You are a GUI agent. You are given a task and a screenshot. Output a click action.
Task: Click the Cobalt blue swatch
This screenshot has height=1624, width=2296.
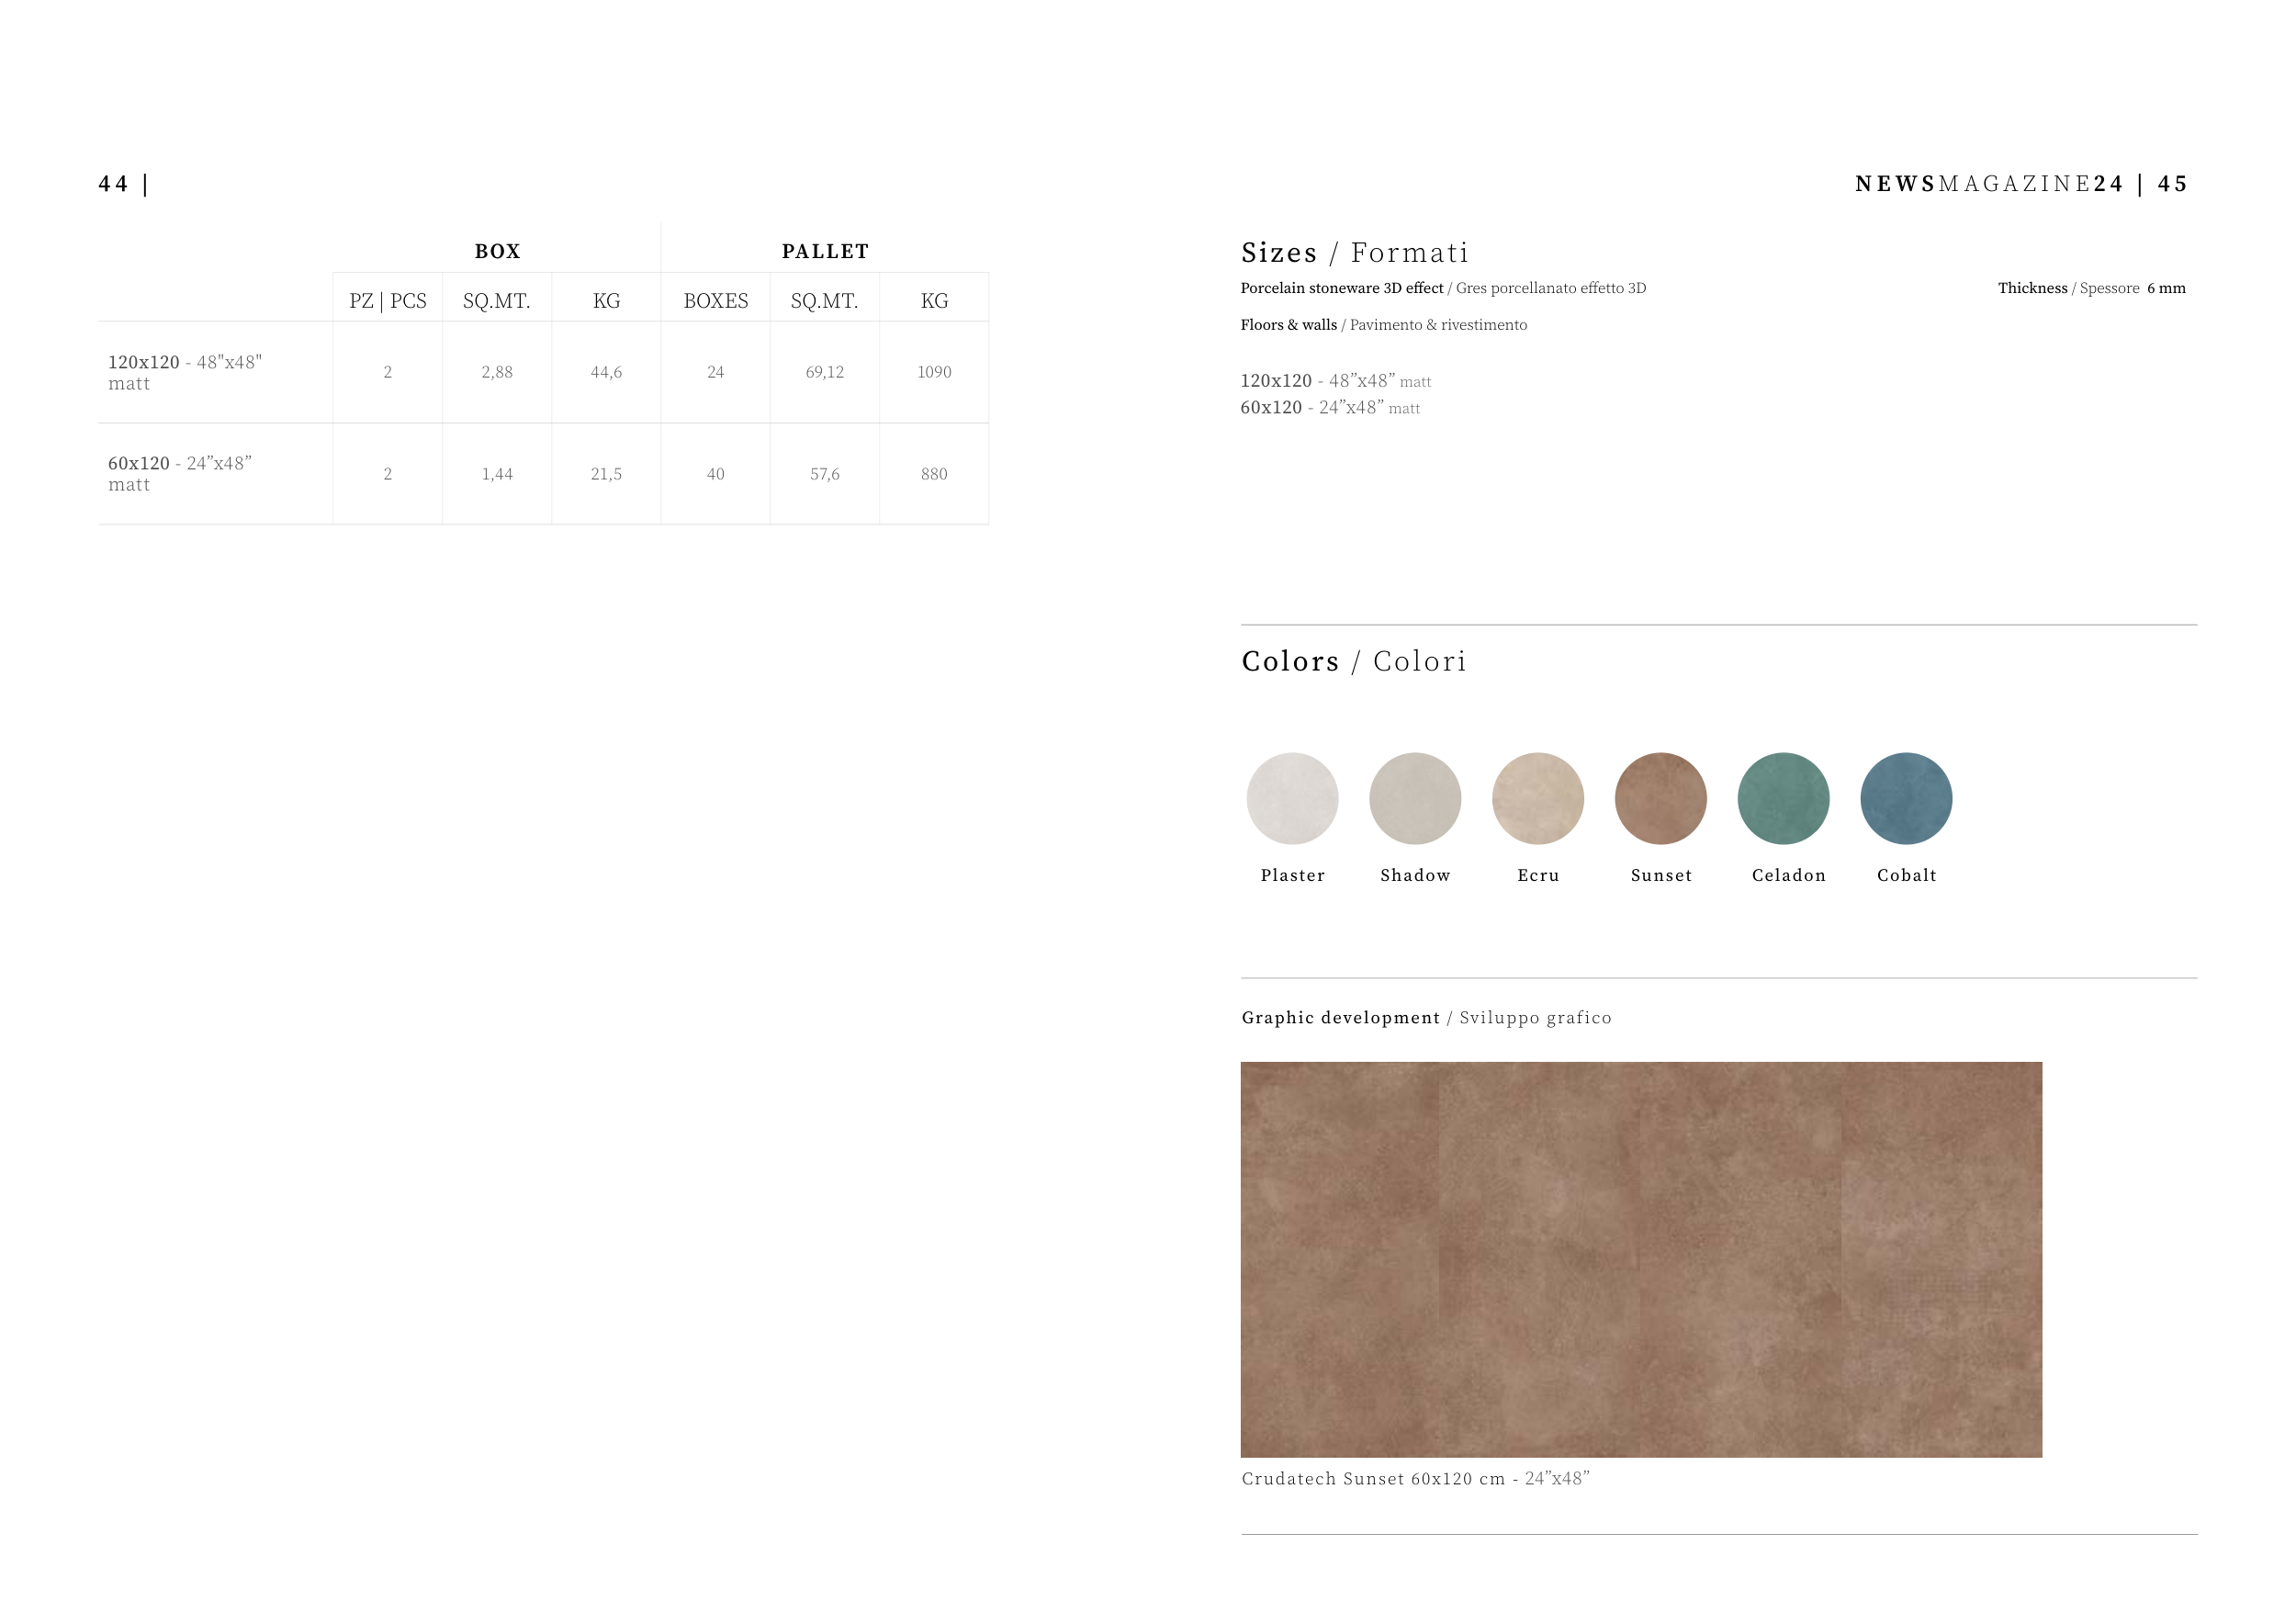(x=1906, y=798)
